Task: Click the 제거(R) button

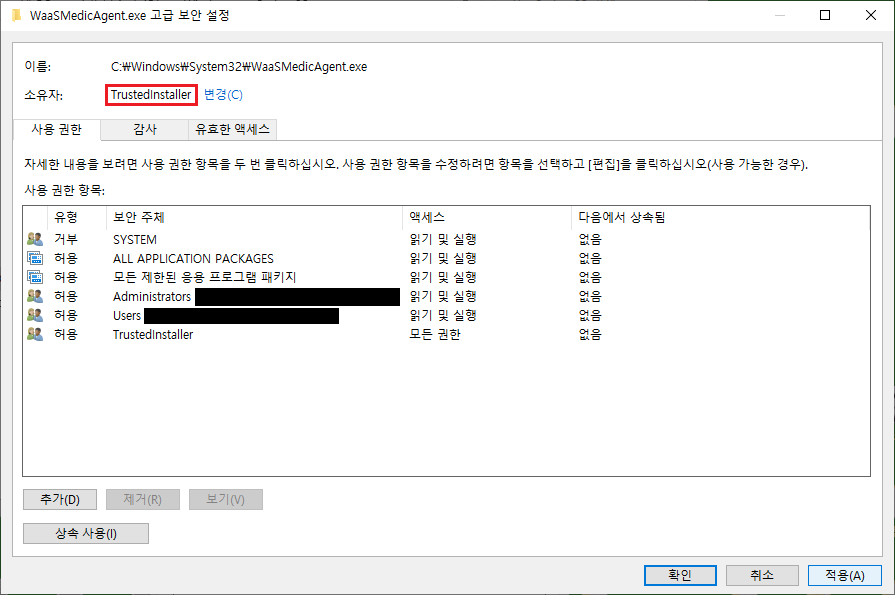Action: pos(143,500)
